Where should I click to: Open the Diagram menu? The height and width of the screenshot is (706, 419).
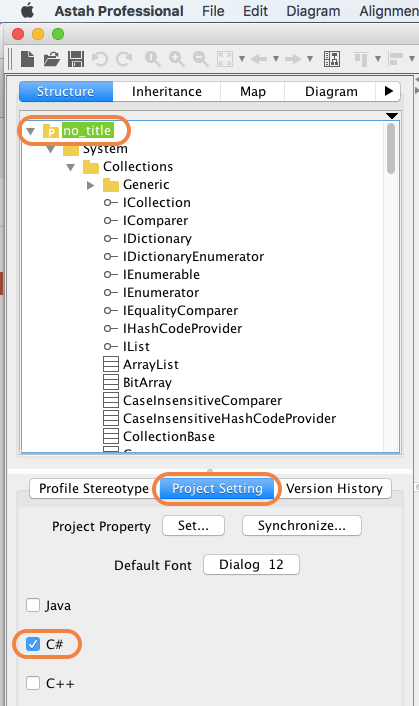pyautogui.click(x=313, y=11)
